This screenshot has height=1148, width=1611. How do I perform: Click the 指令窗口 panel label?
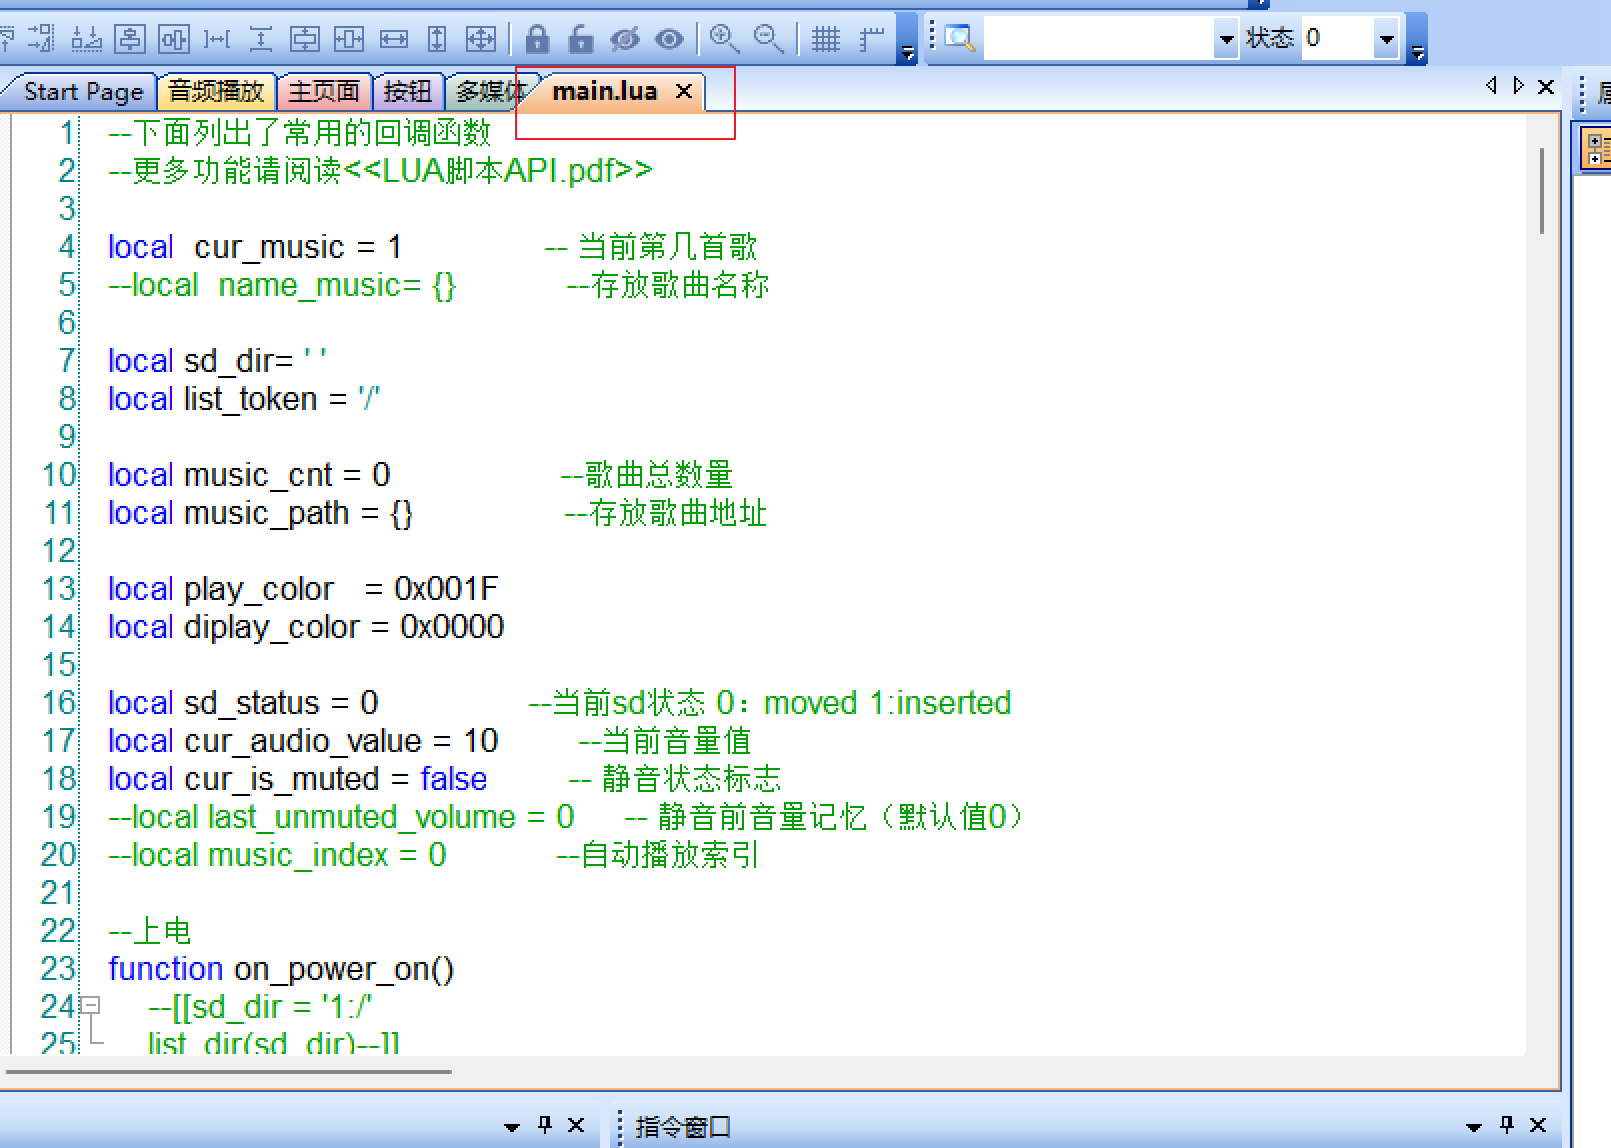click(x=684, y=1126)
